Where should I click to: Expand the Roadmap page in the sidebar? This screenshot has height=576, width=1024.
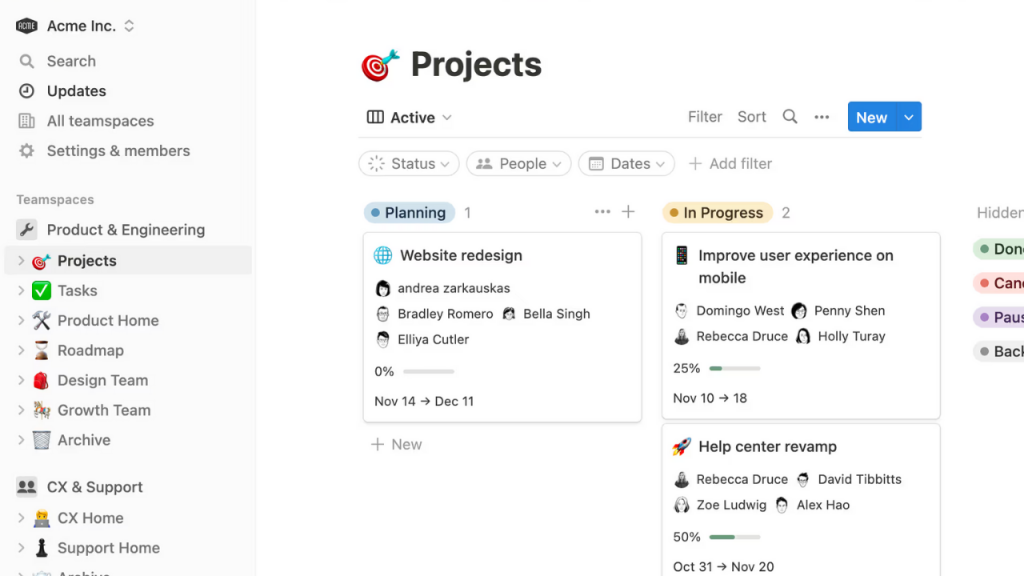click(x=21, y=351)
